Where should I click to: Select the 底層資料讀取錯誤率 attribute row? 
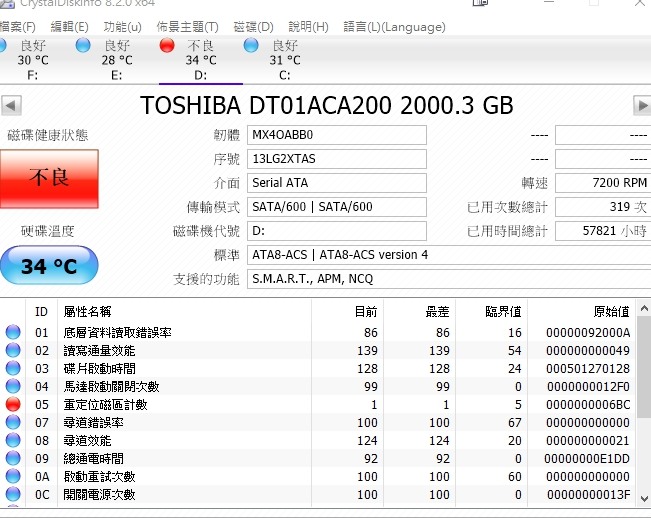pos(318,332)
